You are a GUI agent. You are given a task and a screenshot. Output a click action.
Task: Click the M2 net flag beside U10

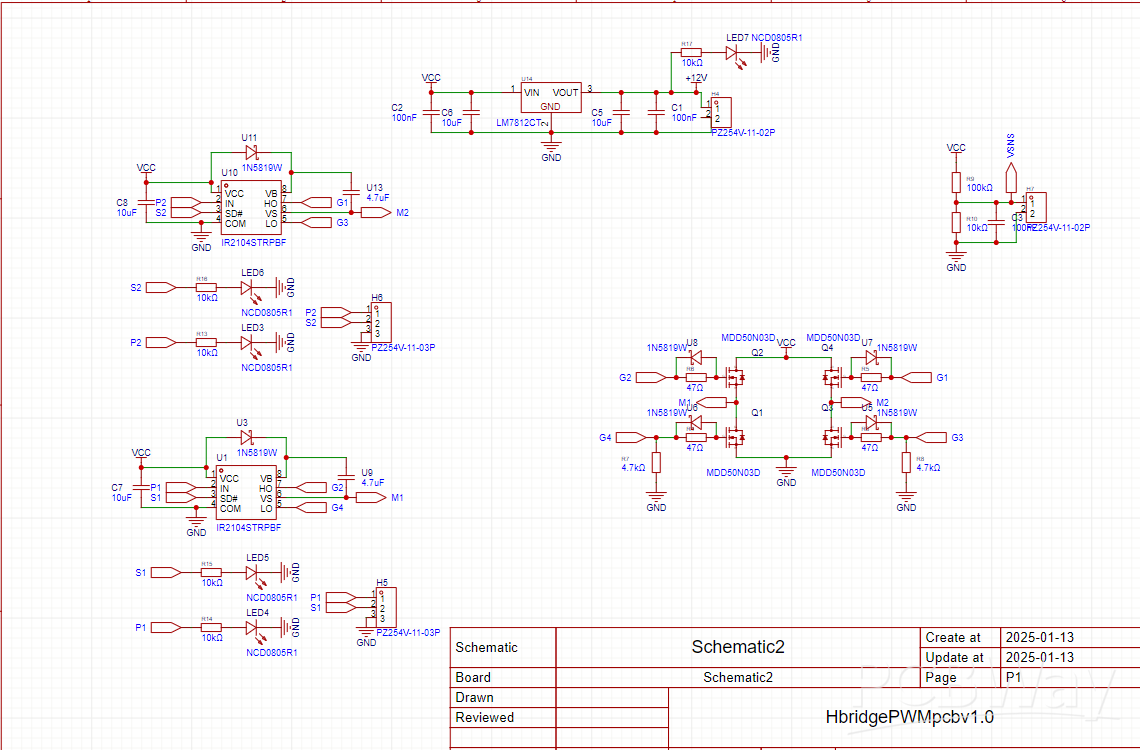tap(376, 213)
